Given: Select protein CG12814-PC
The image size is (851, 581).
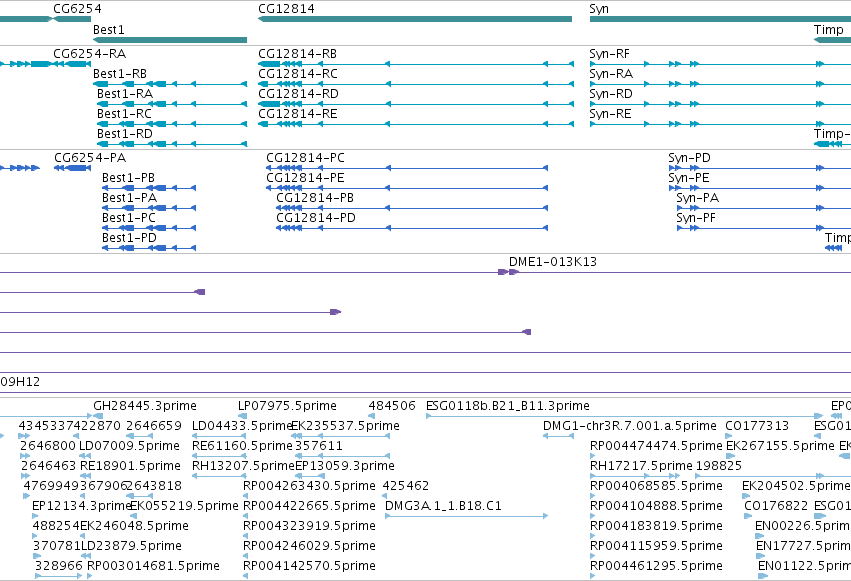Looking at the screenshot, I should point(407,168).
